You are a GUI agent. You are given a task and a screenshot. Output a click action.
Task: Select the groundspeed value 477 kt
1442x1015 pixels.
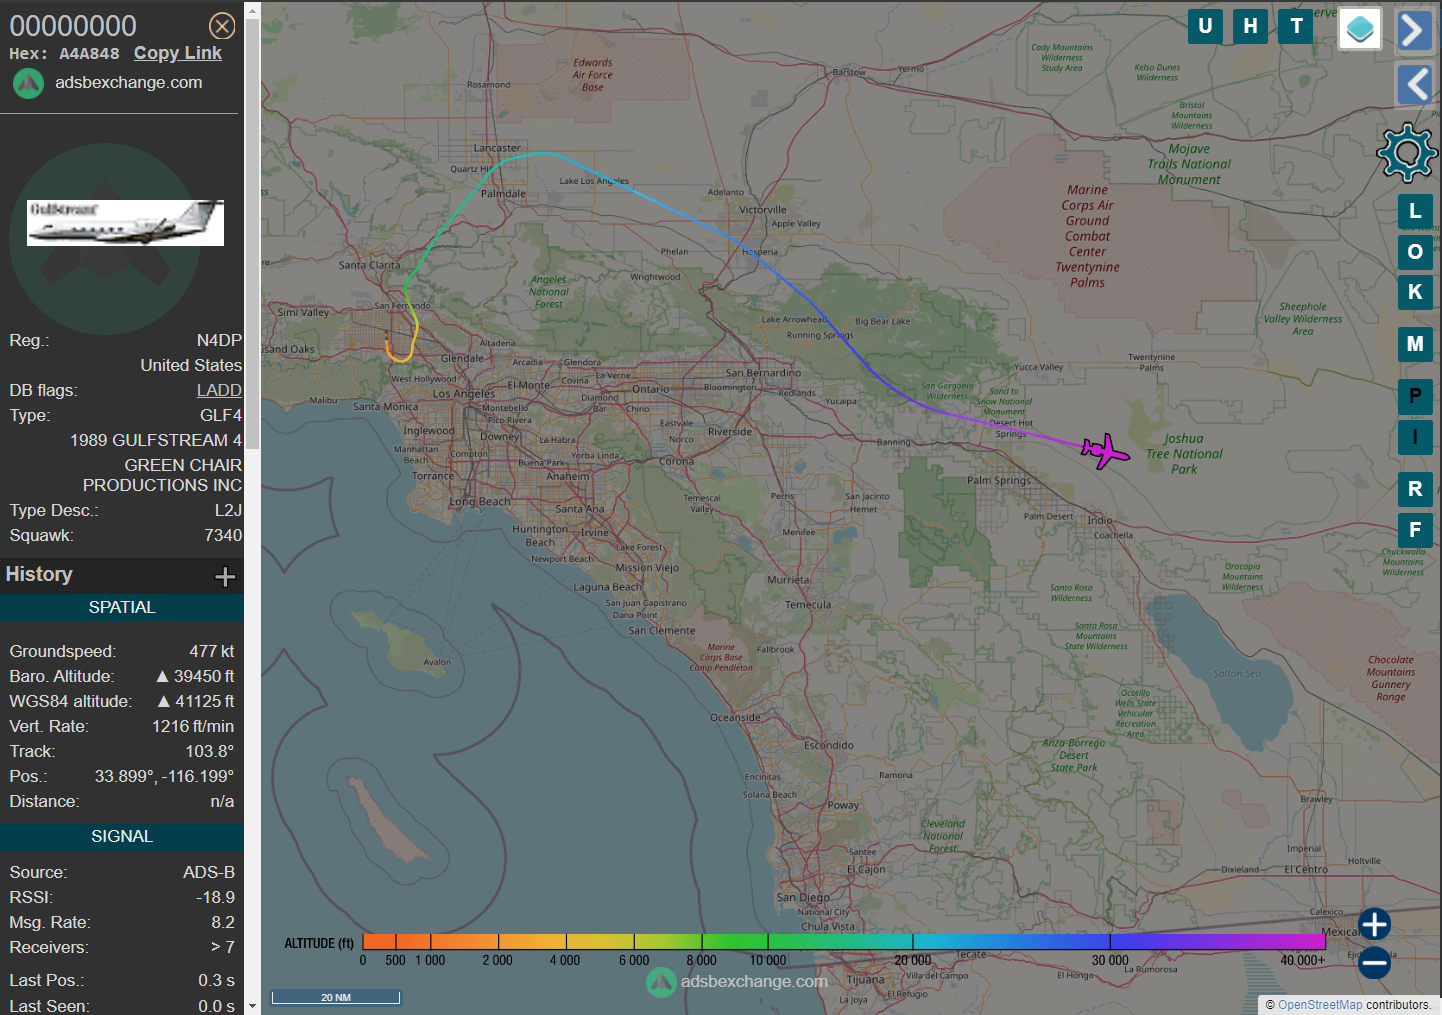coord(212,651)
